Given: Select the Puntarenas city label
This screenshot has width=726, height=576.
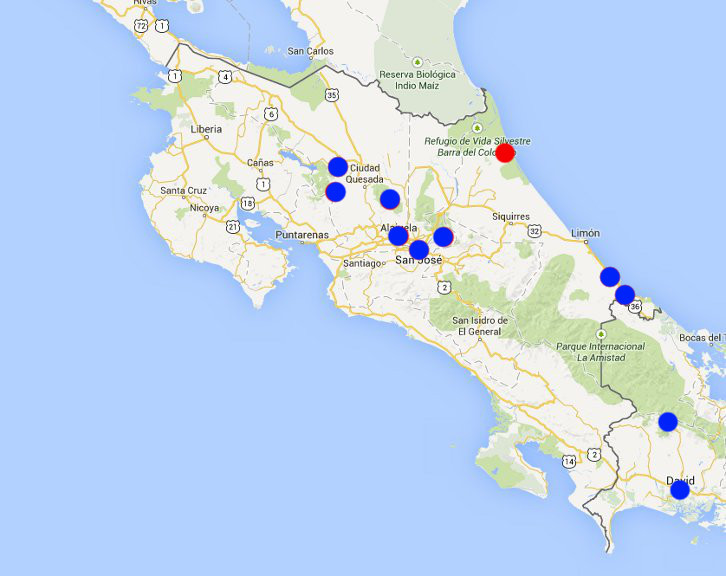Looking at the screenshot, I should coord(304,235).
